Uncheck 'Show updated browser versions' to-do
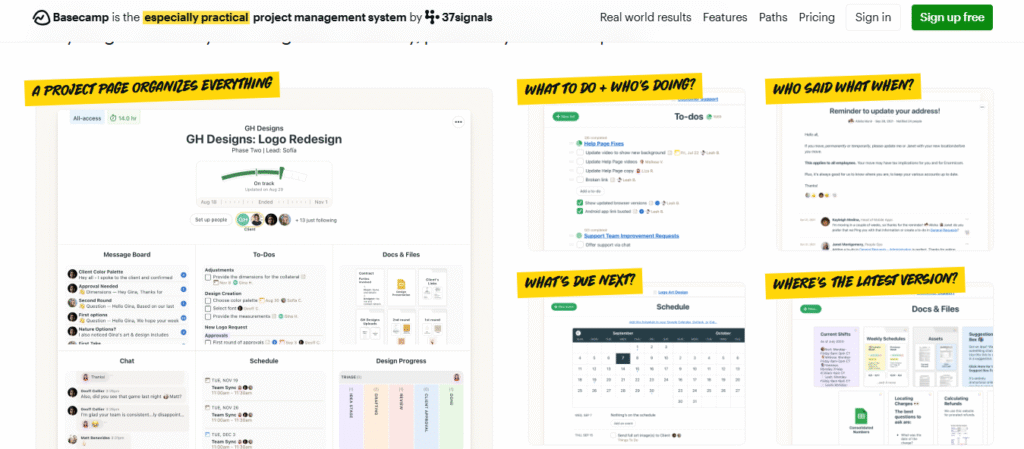The width and height of the screenshot is (1024, 449). pyautogui.click(x=580, y=202)
